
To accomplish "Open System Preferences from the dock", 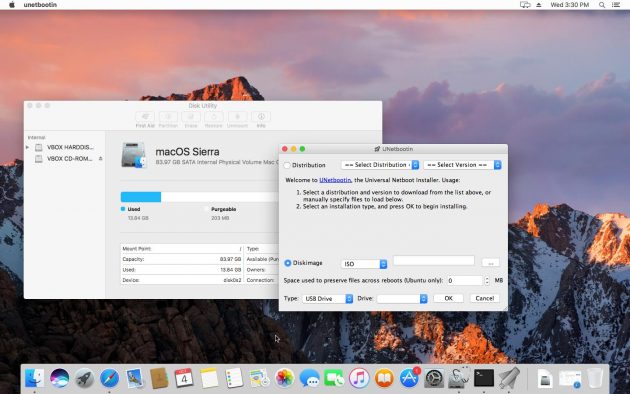I will (434, 378).
